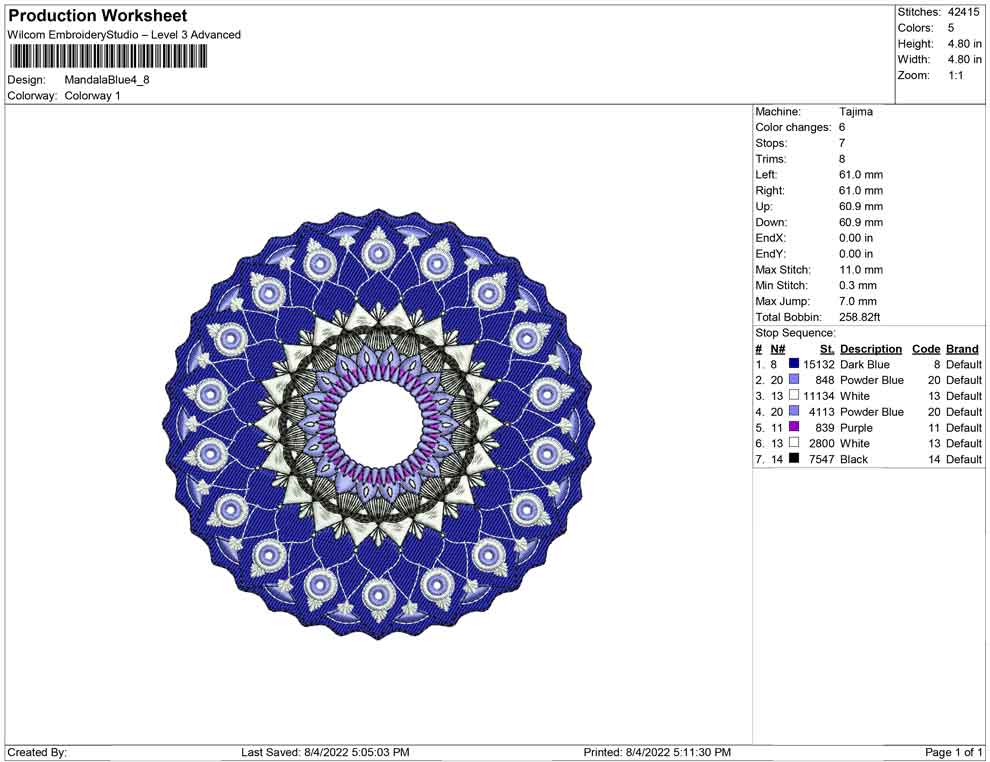Click the Min Stitch value '0.3 mm'

point(857,285)
